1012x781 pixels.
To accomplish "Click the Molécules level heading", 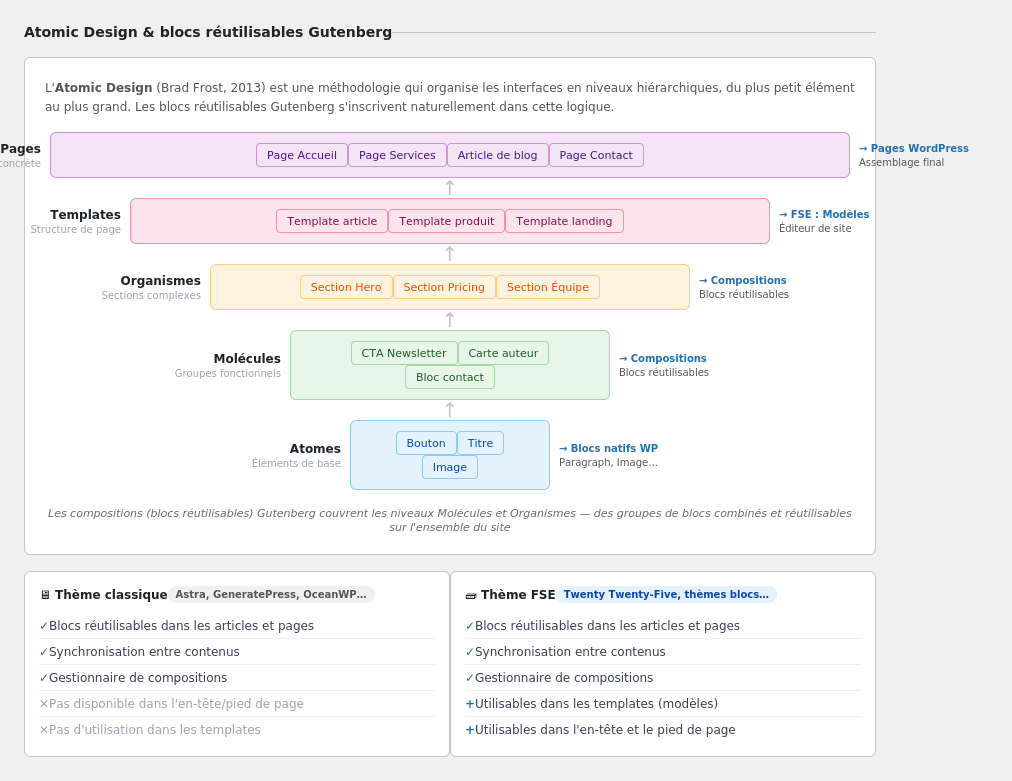I will point(247,358).
